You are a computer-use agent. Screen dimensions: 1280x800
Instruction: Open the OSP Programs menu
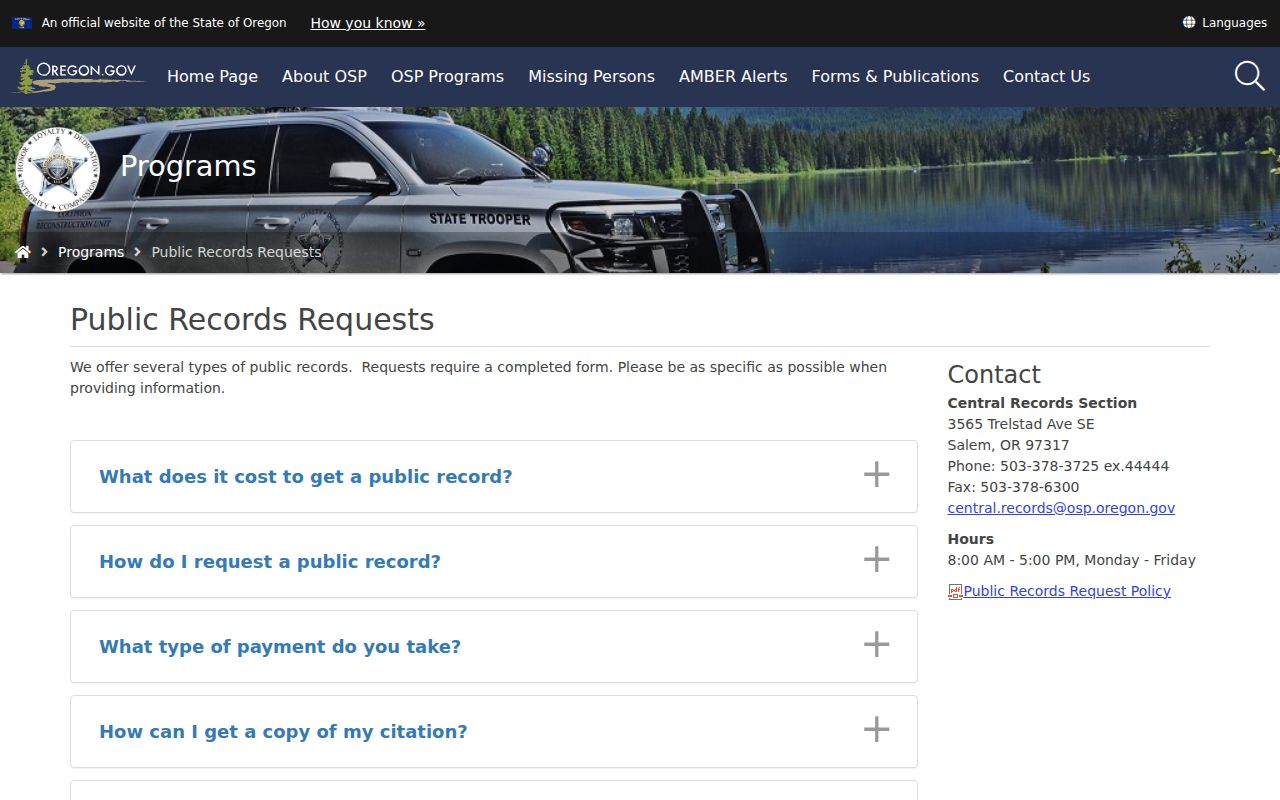click(x=447, y=76)
